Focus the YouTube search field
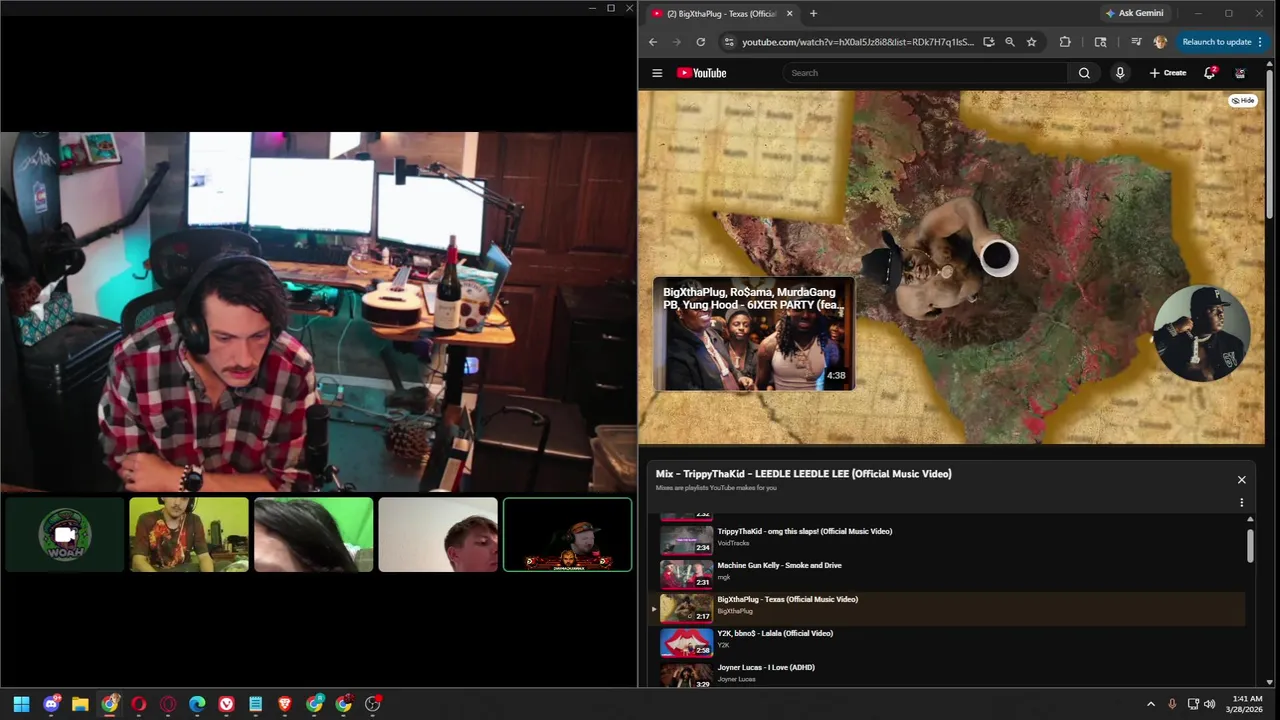Viewport: 1280px width, 720px height. pyautogui.click(x=926, y=73)
